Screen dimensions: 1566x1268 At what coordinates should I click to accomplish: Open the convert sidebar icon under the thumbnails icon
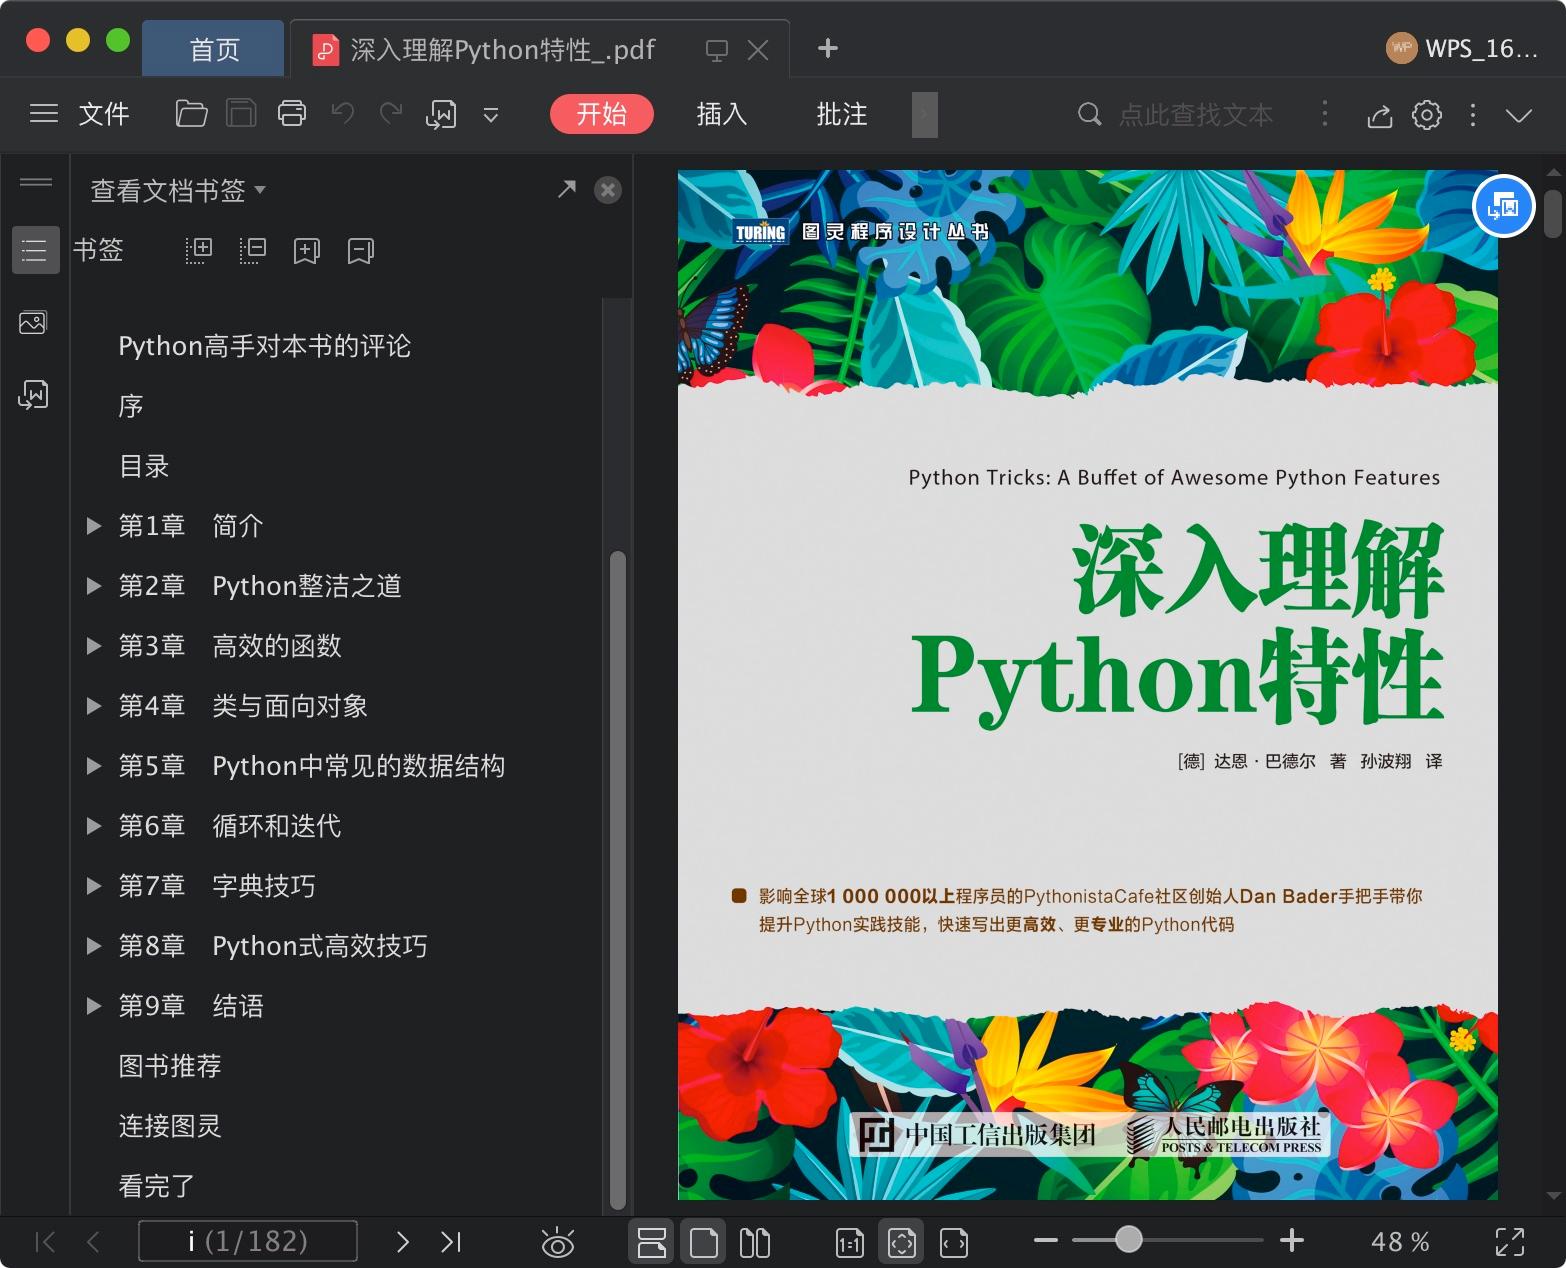tap(33, 395)
